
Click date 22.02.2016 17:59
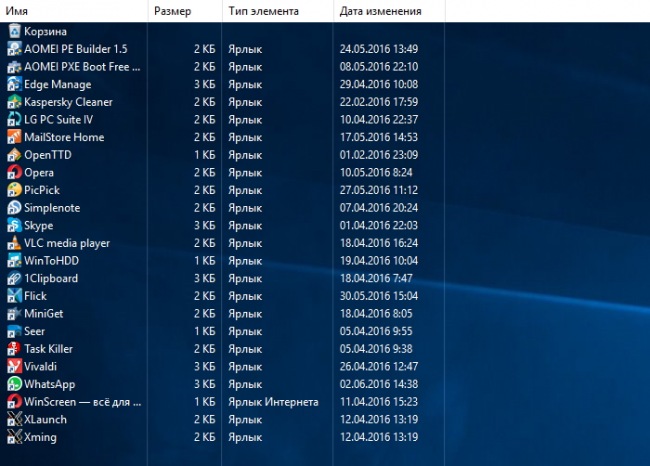click(379, 102)
